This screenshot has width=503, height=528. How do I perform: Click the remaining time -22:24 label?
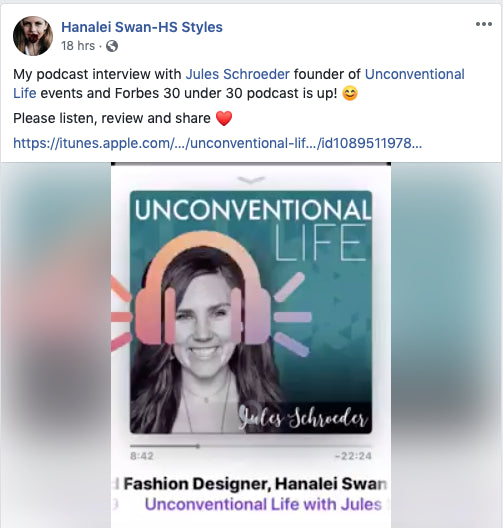point(353,456)
